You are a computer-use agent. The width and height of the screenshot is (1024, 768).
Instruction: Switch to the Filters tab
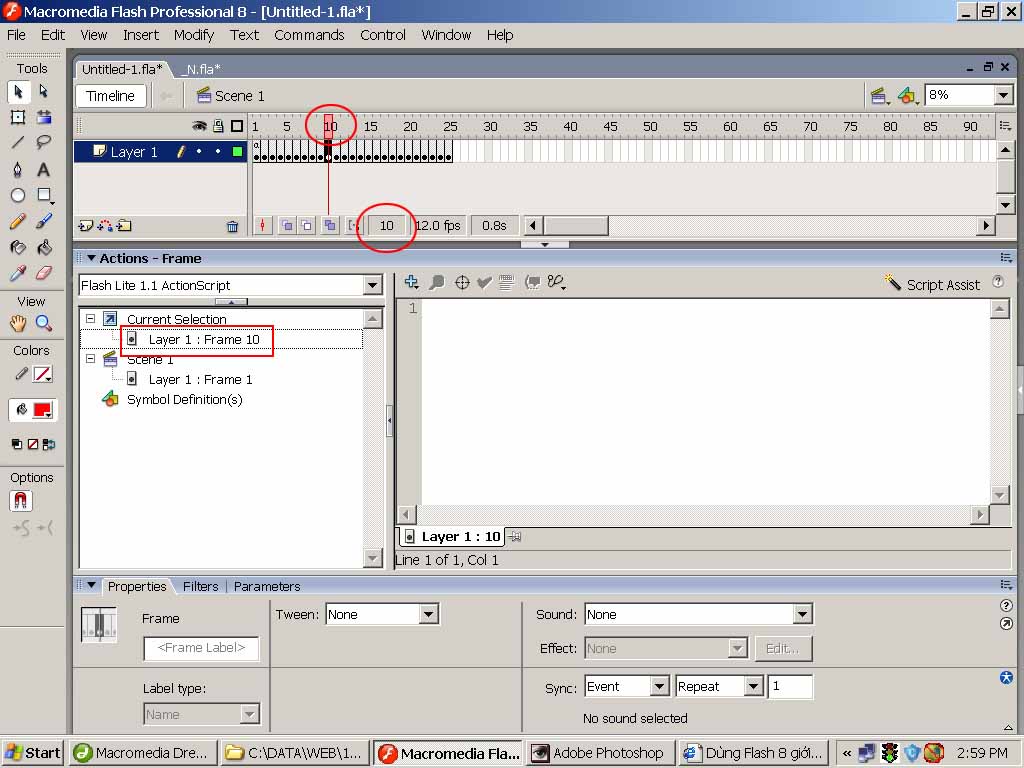tap(200, 586)
